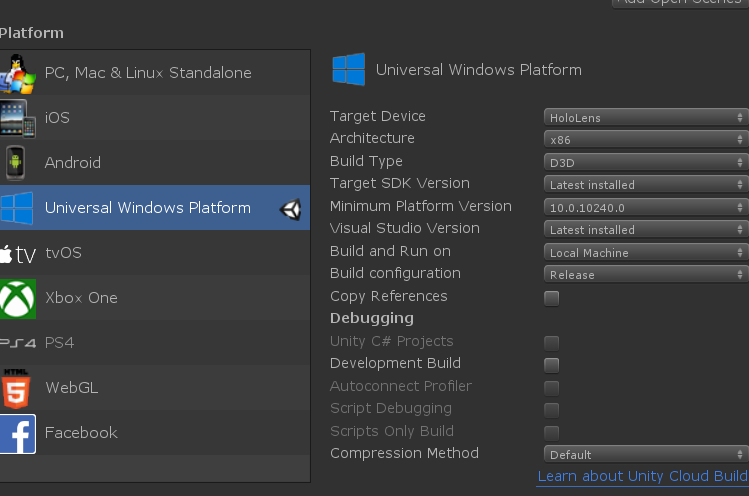749x496 pixels.
Task: Click the Facebook logo icon
Action: (x=18, y=434)
